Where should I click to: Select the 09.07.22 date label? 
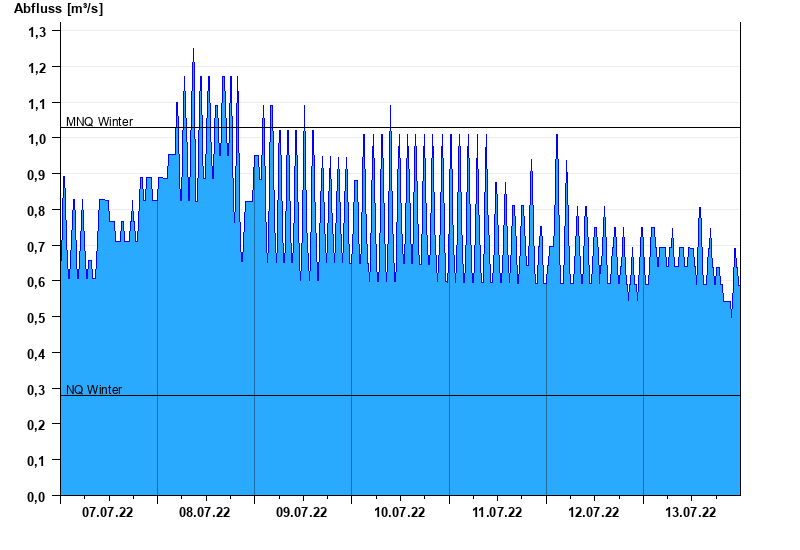302,512
